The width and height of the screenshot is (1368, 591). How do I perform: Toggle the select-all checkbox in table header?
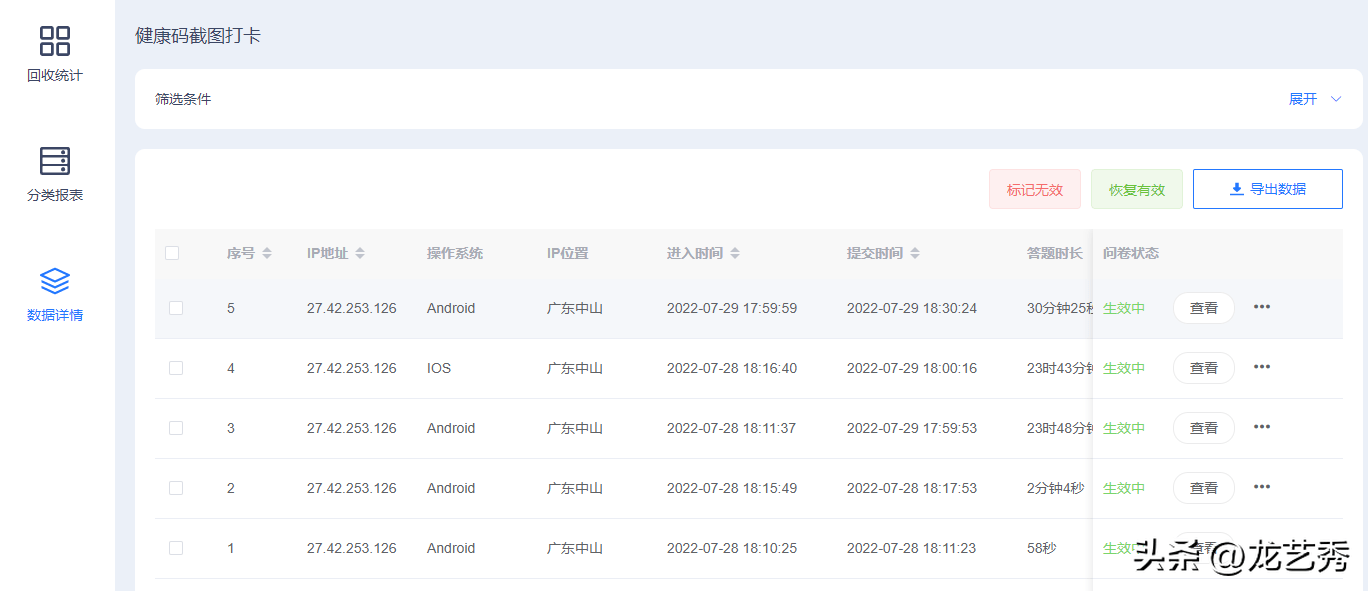172,253
